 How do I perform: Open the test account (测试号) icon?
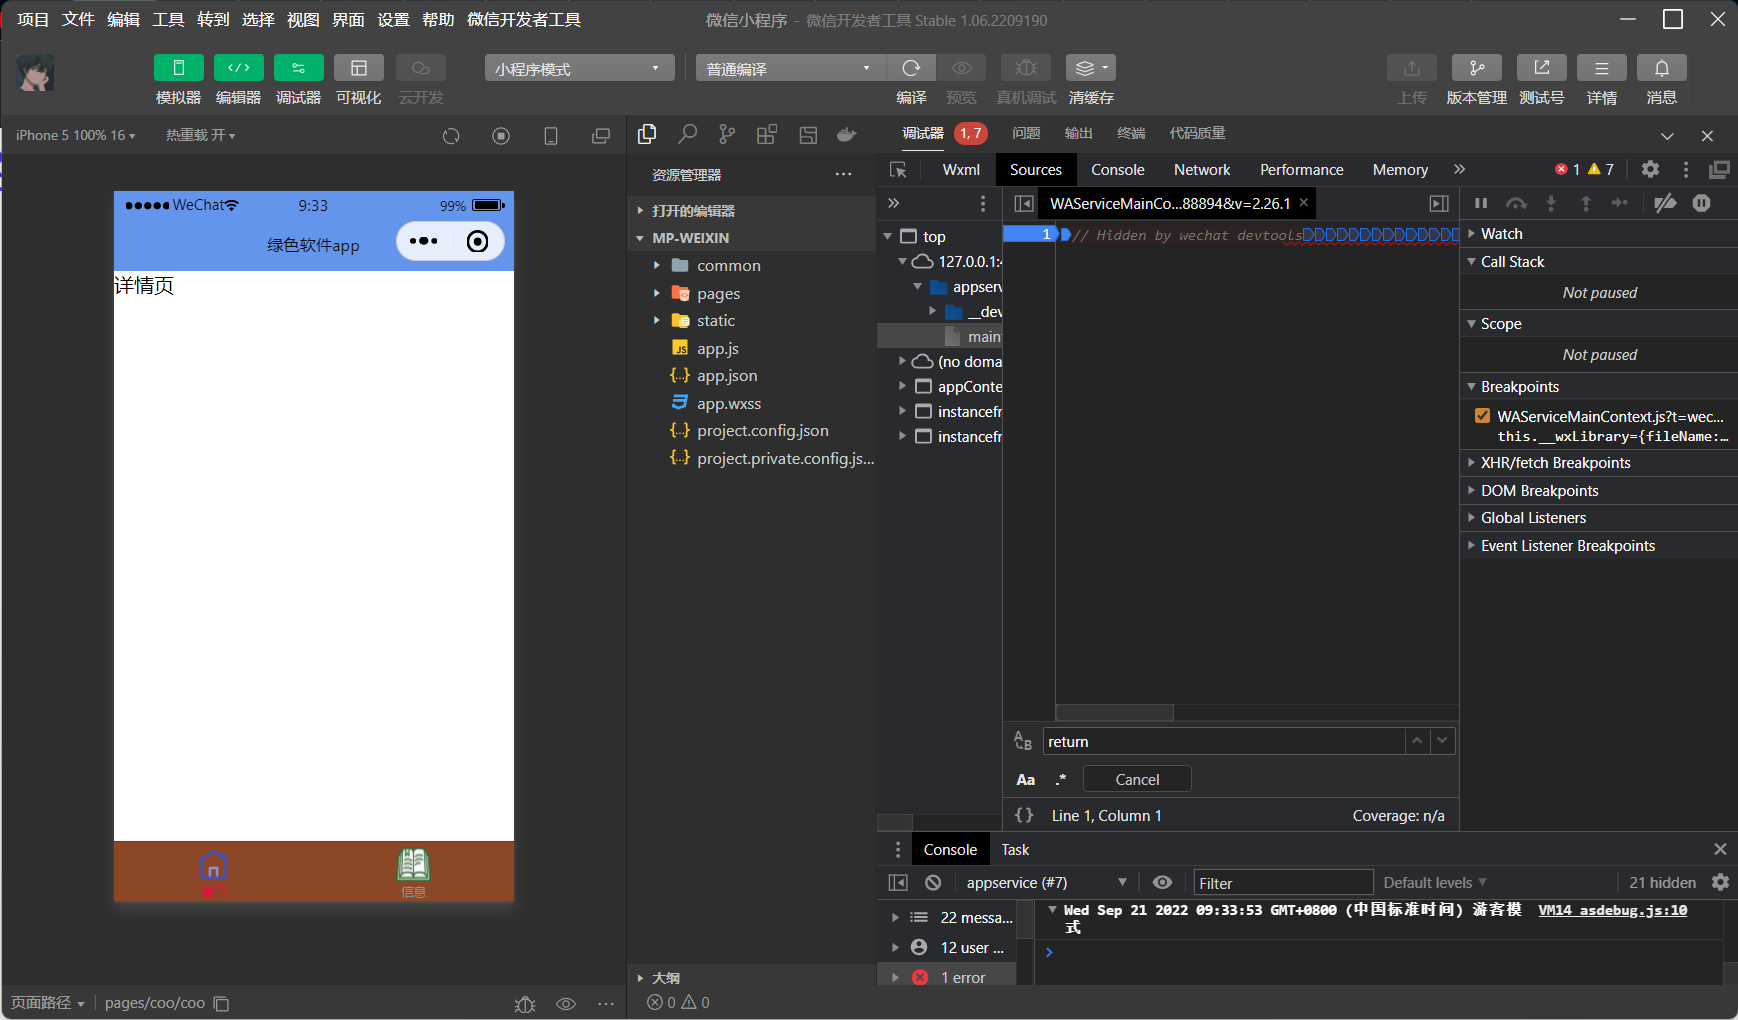coord(1542,68)
